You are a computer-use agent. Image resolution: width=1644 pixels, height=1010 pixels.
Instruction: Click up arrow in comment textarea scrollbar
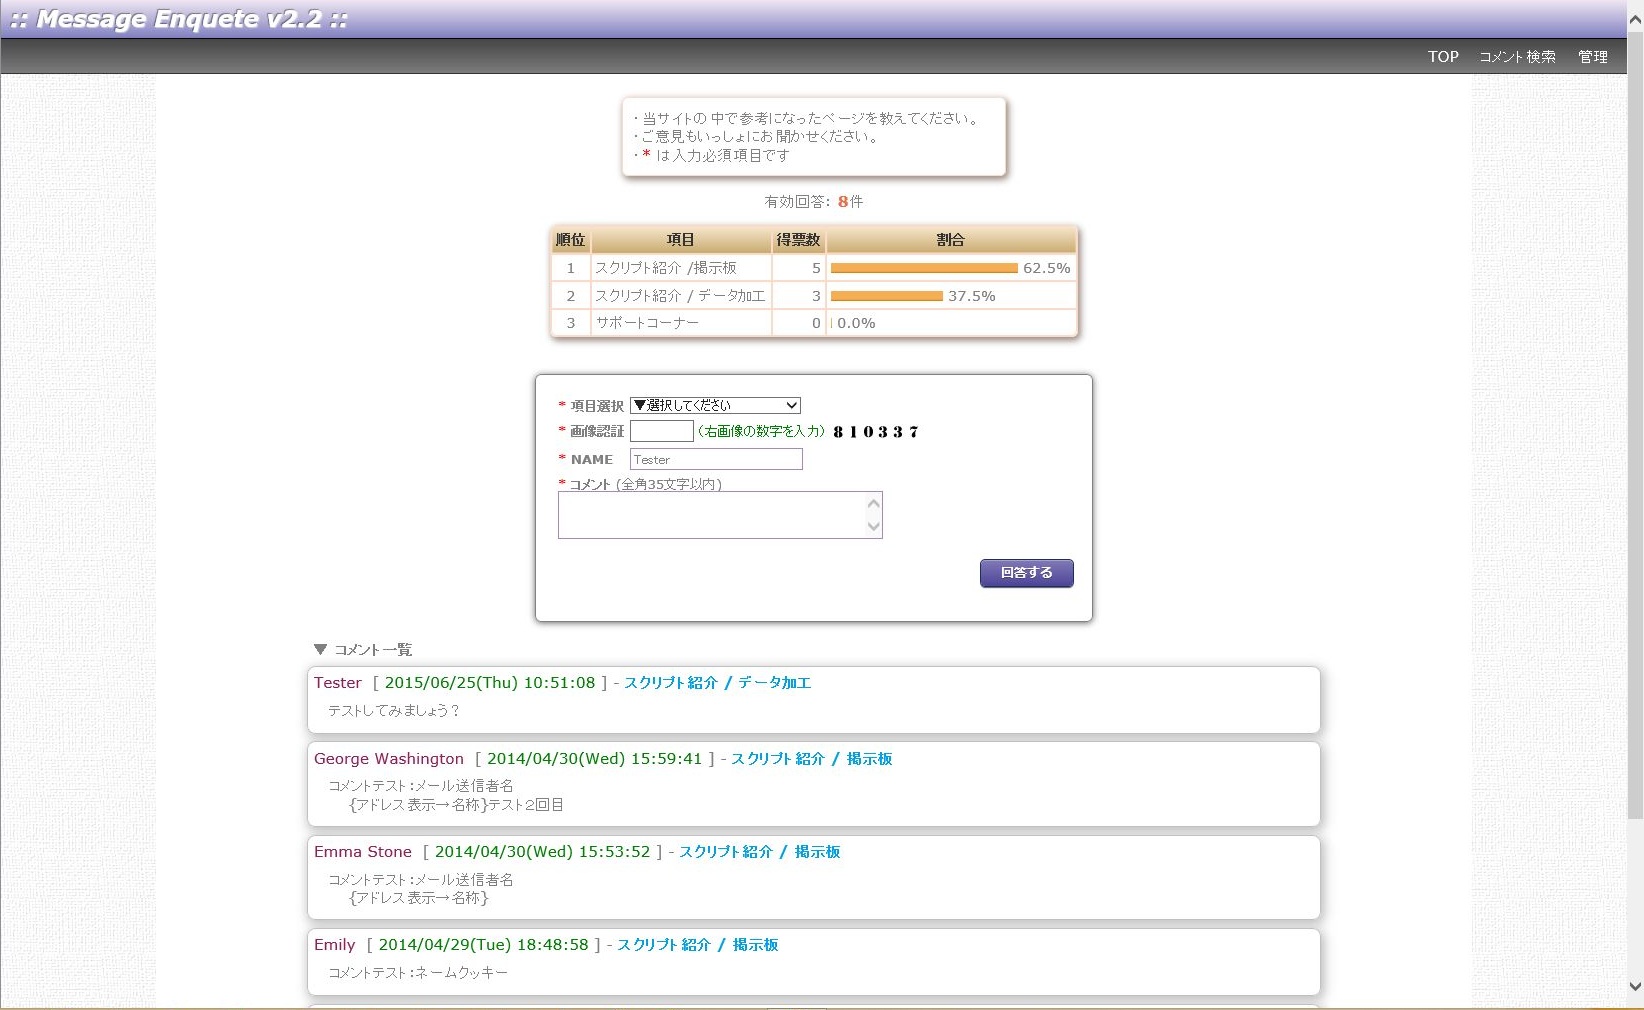pyautogui.click(x=873, y=503)
